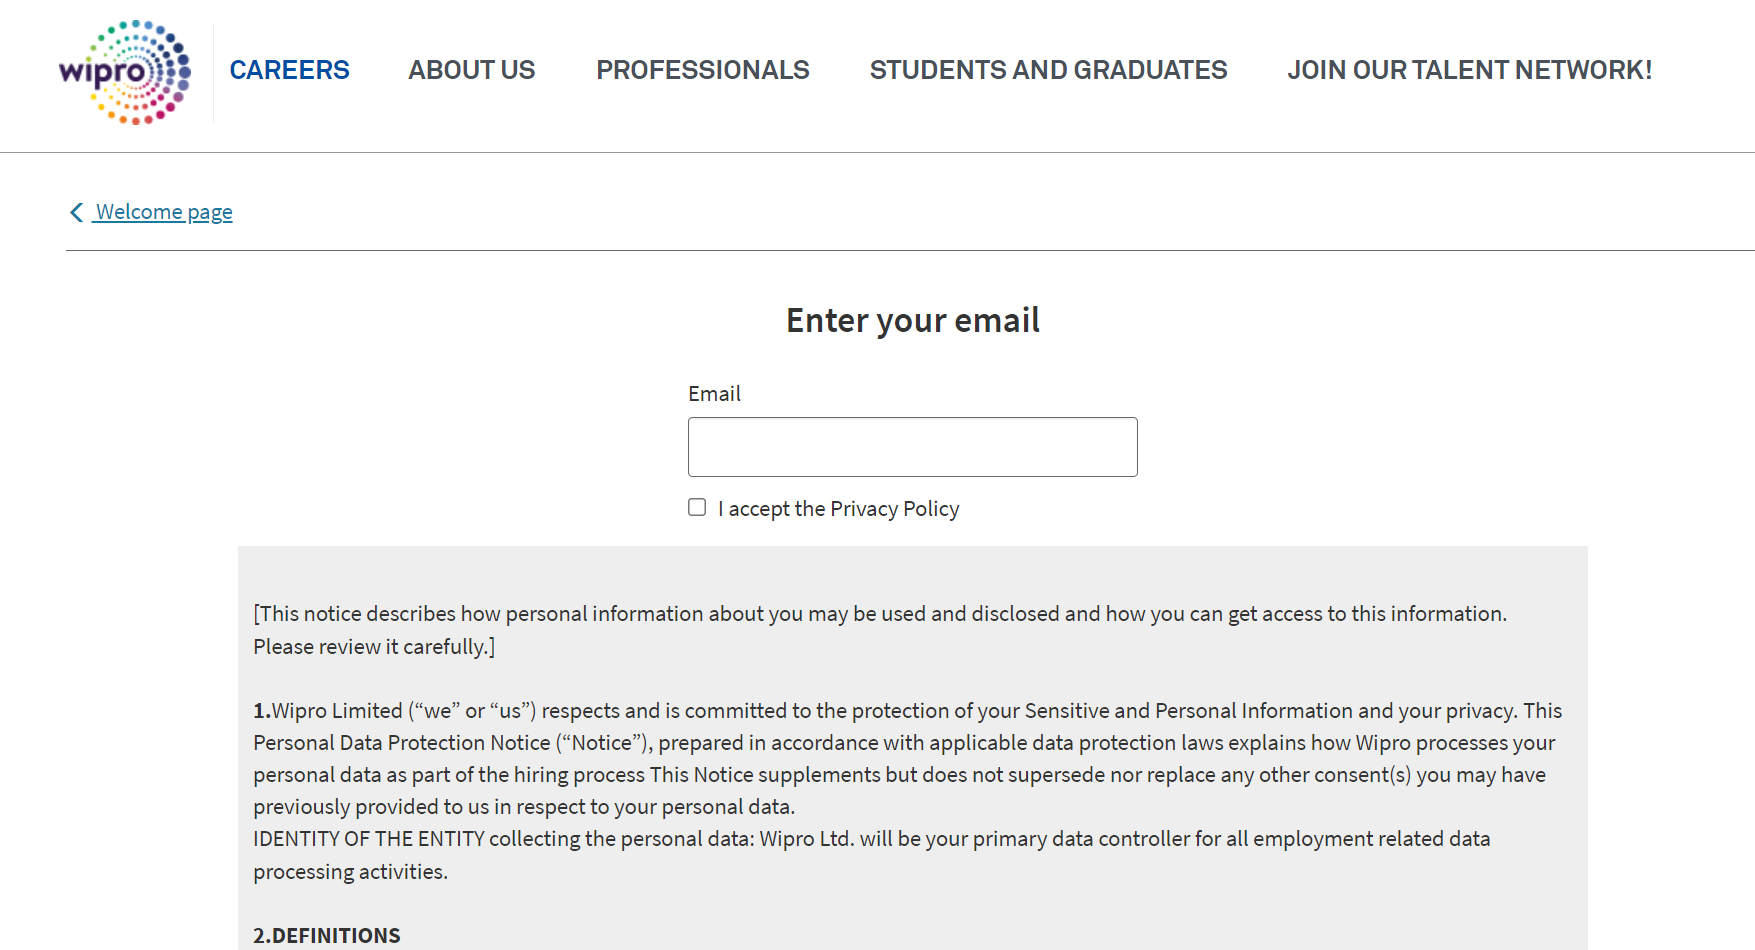Select STUDENTS AND GRADUATES in navigation

1048,70
